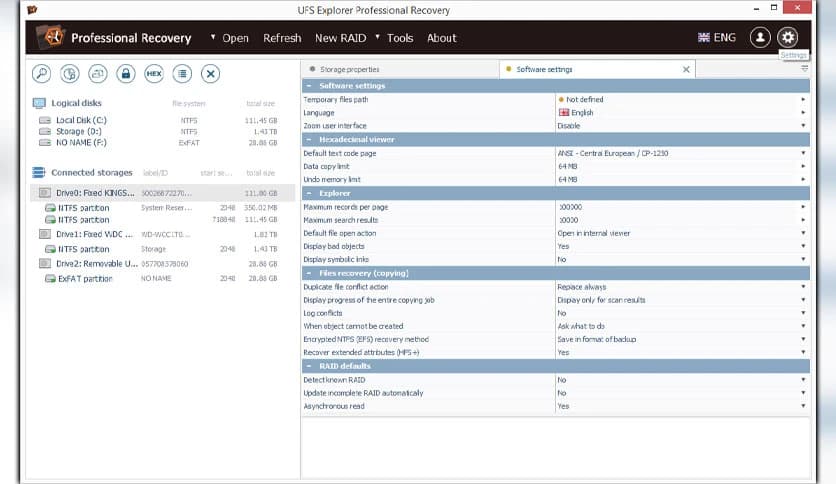Click the Refresh button

pos(281,38)
